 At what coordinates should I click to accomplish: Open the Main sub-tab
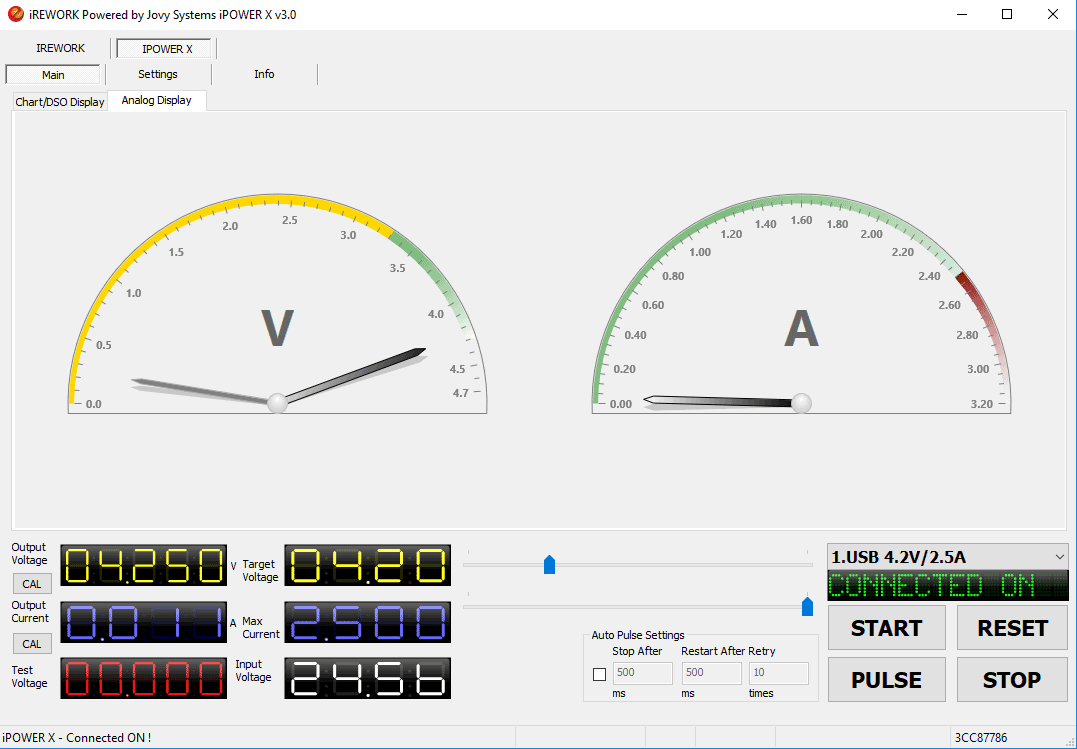[53, 75]
